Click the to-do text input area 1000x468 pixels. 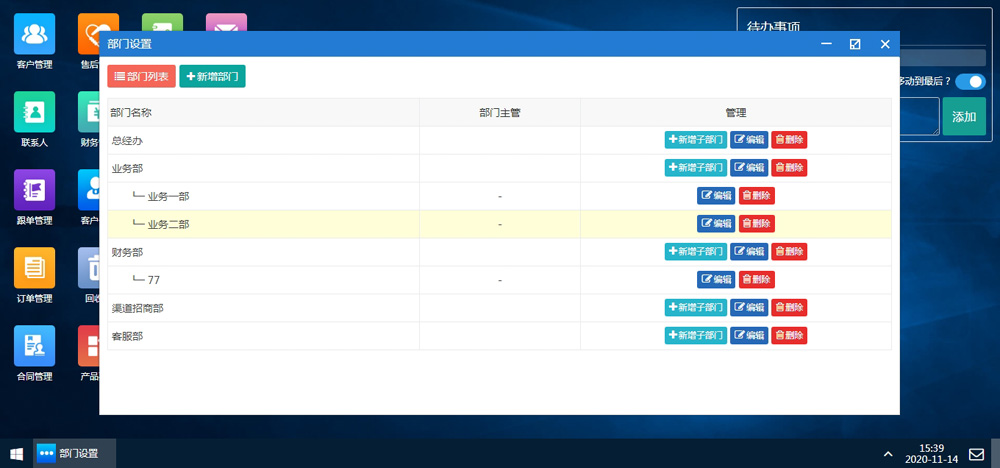pos(919,116)
